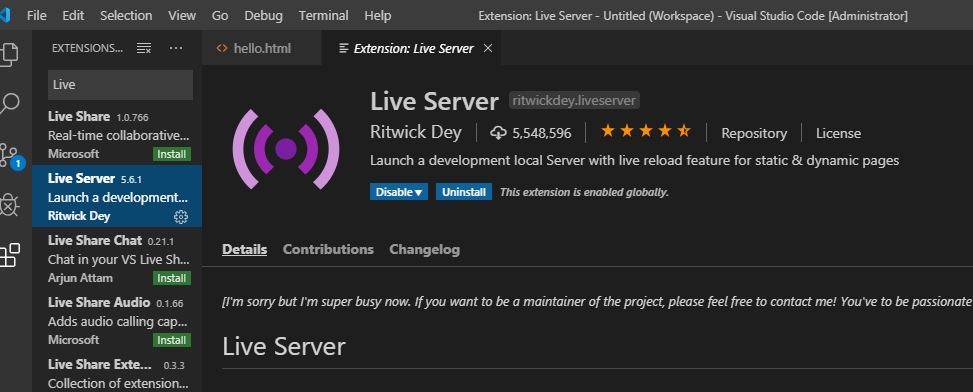Open the Edit menu
This screenshot has height=392, width=973.
click(x=73, y=16)
